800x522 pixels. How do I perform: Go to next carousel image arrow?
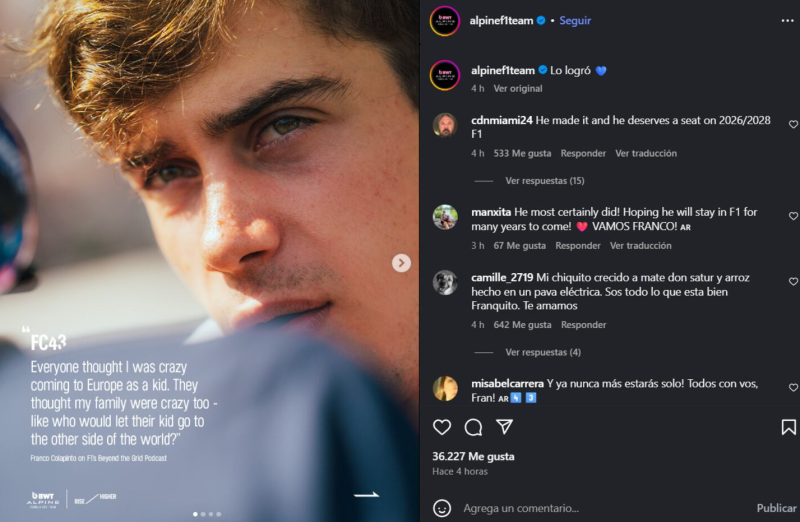point(401,263)
